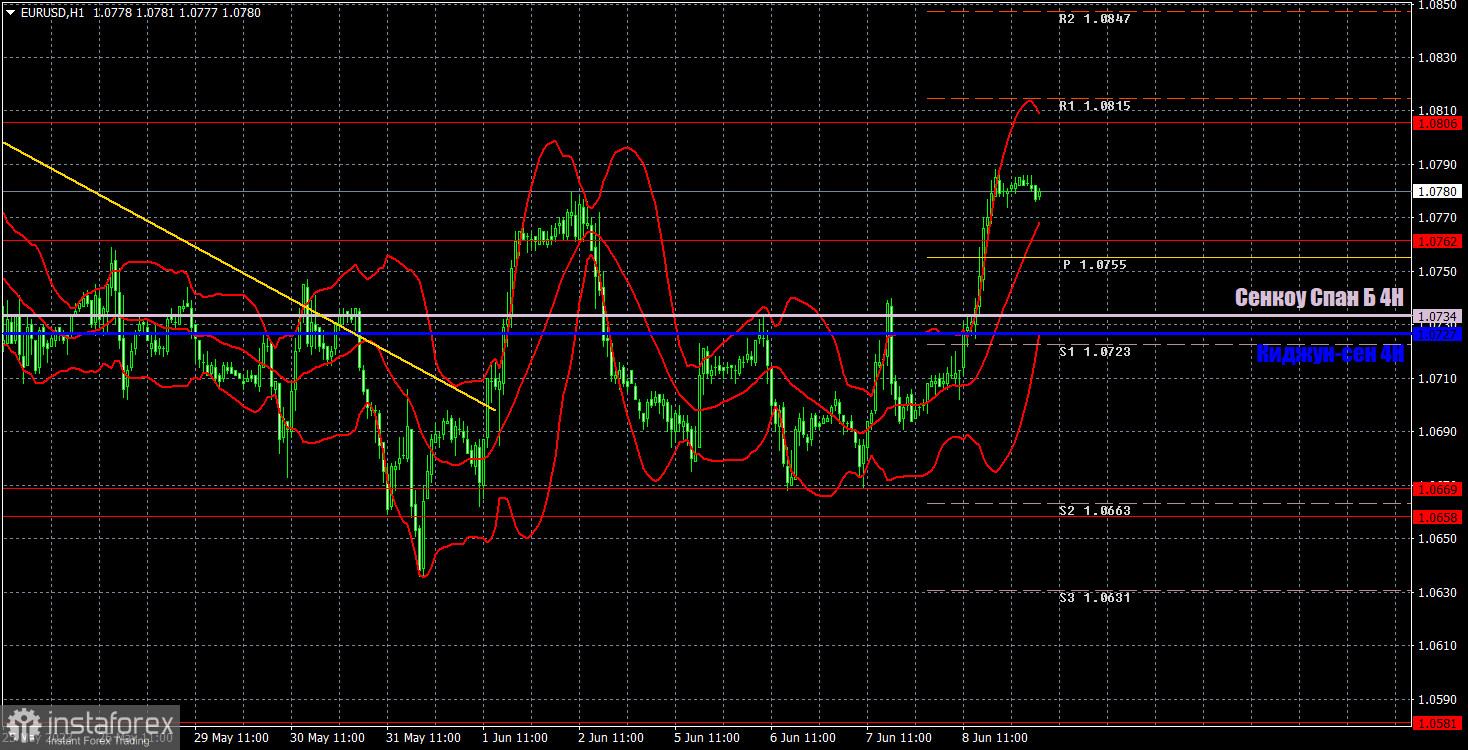Click the 1.0590 value on the price axis
This screenshot has height=750, width=1468.
[1439, 700]
